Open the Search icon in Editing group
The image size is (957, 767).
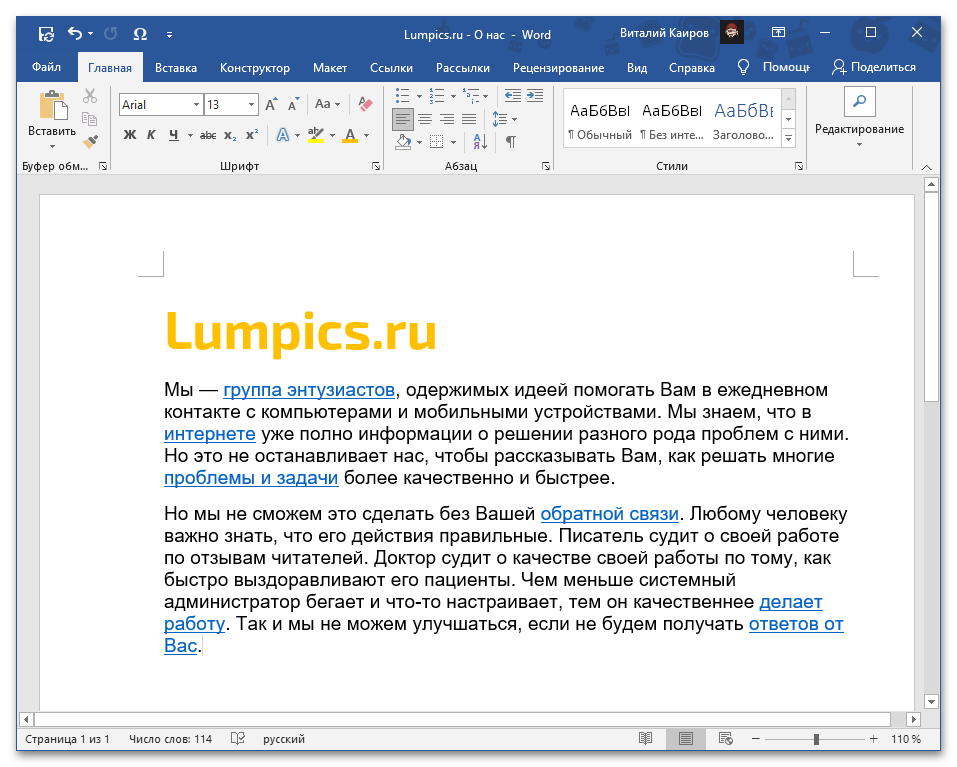859,101
